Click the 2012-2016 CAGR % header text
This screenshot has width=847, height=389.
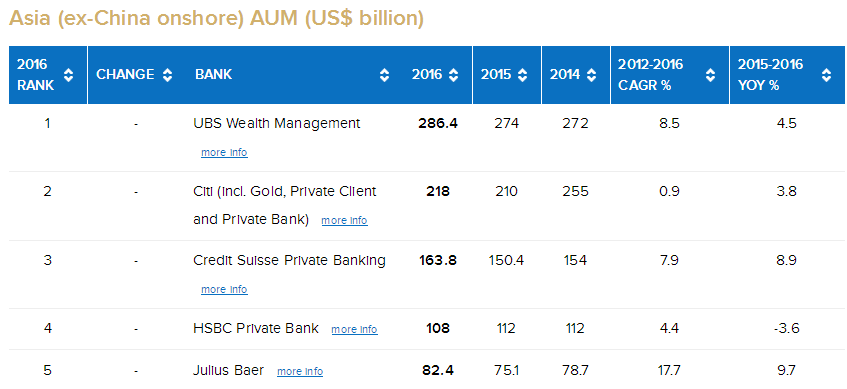coord(650,75)
